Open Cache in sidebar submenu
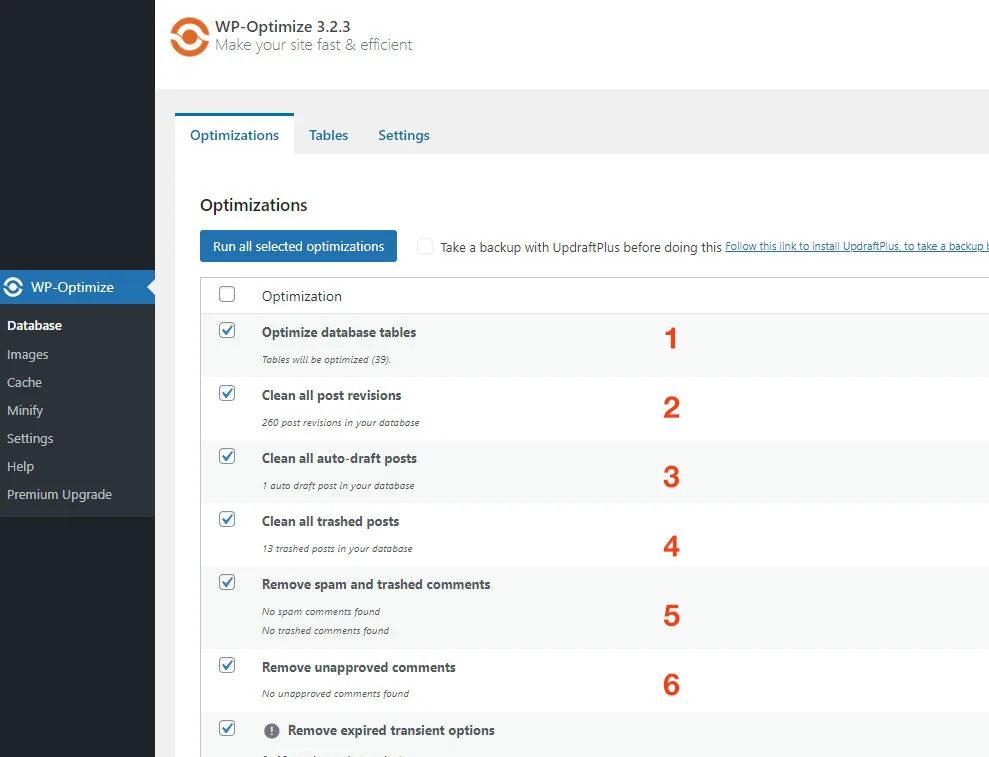The width and height of the screenshot is (989, 757). [x=24, y=382]
